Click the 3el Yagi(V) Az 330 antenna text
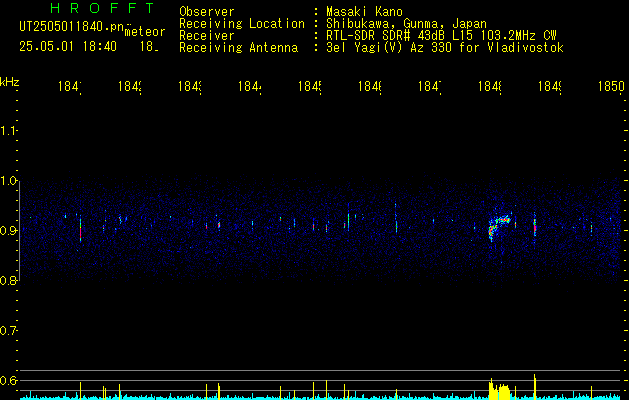Viewport: 629px width, 400px height. click(x=445, y=48)
